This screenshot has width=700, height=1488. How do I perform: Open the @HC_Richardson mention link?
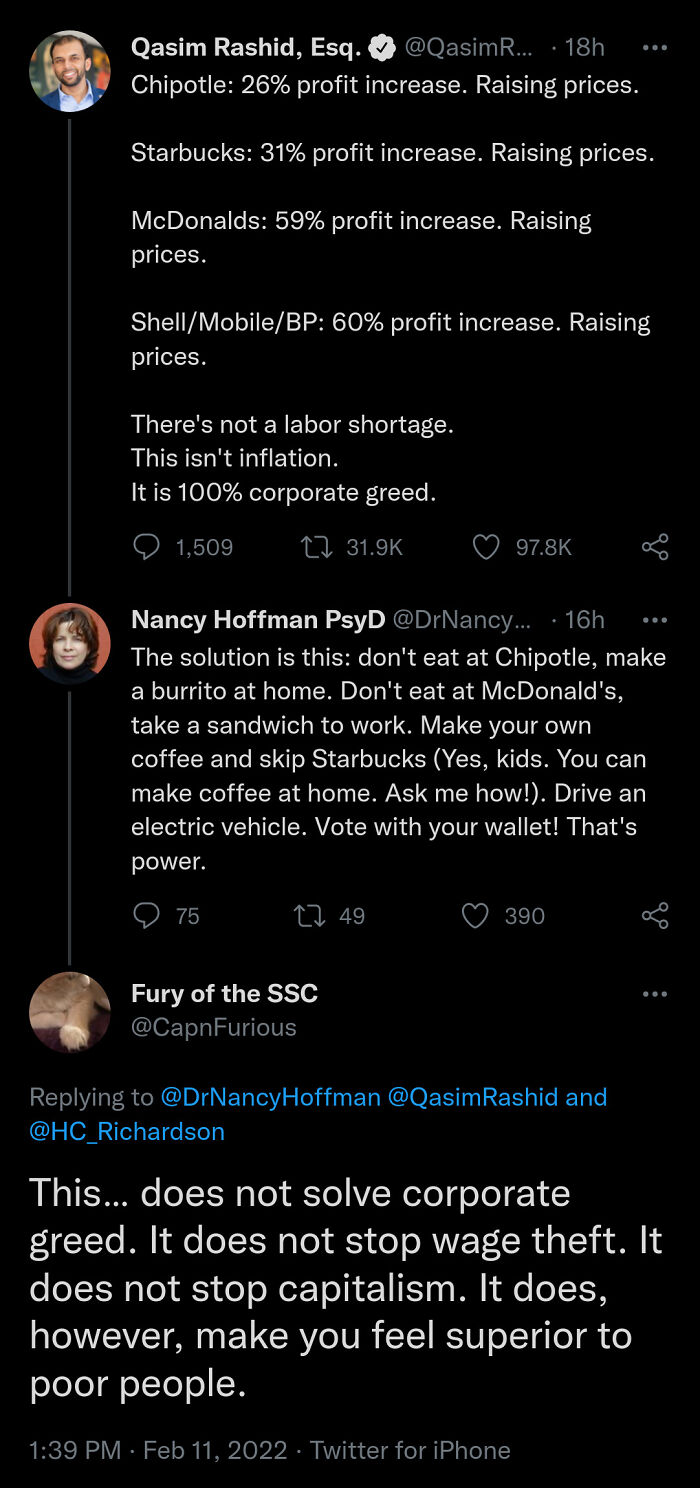point(127,1131)
